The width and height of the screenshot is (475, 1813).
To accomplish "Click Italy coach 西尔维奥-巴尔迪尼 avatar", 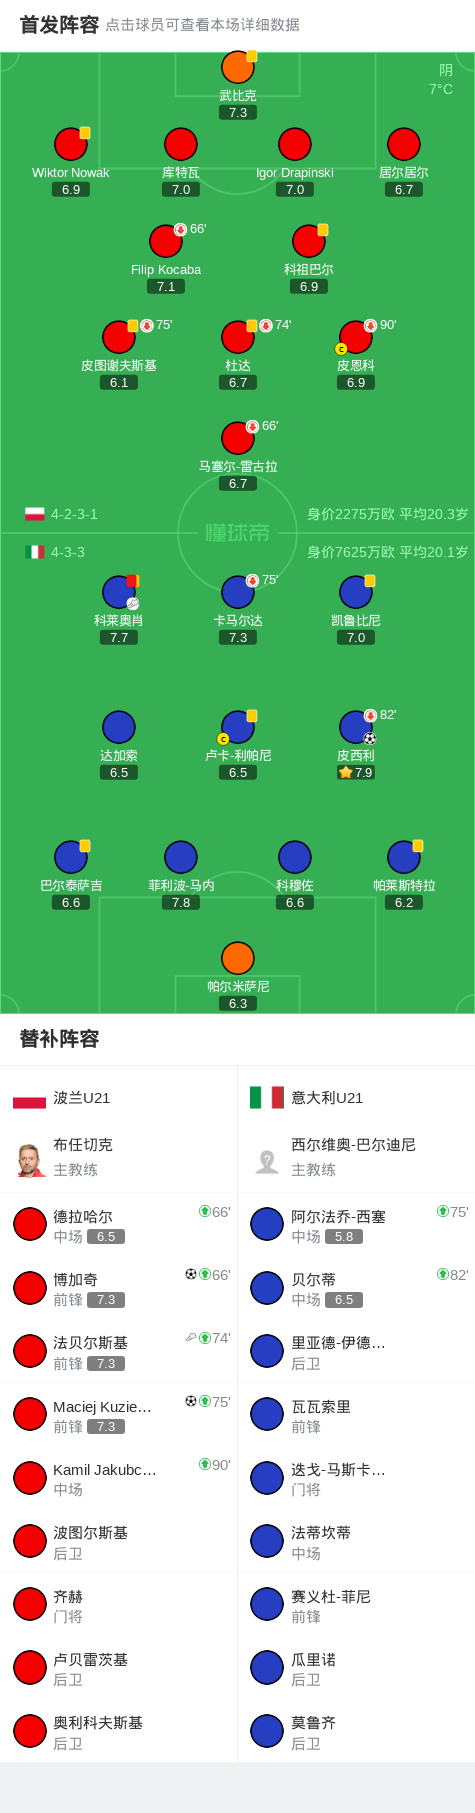I will (267, 1160).
